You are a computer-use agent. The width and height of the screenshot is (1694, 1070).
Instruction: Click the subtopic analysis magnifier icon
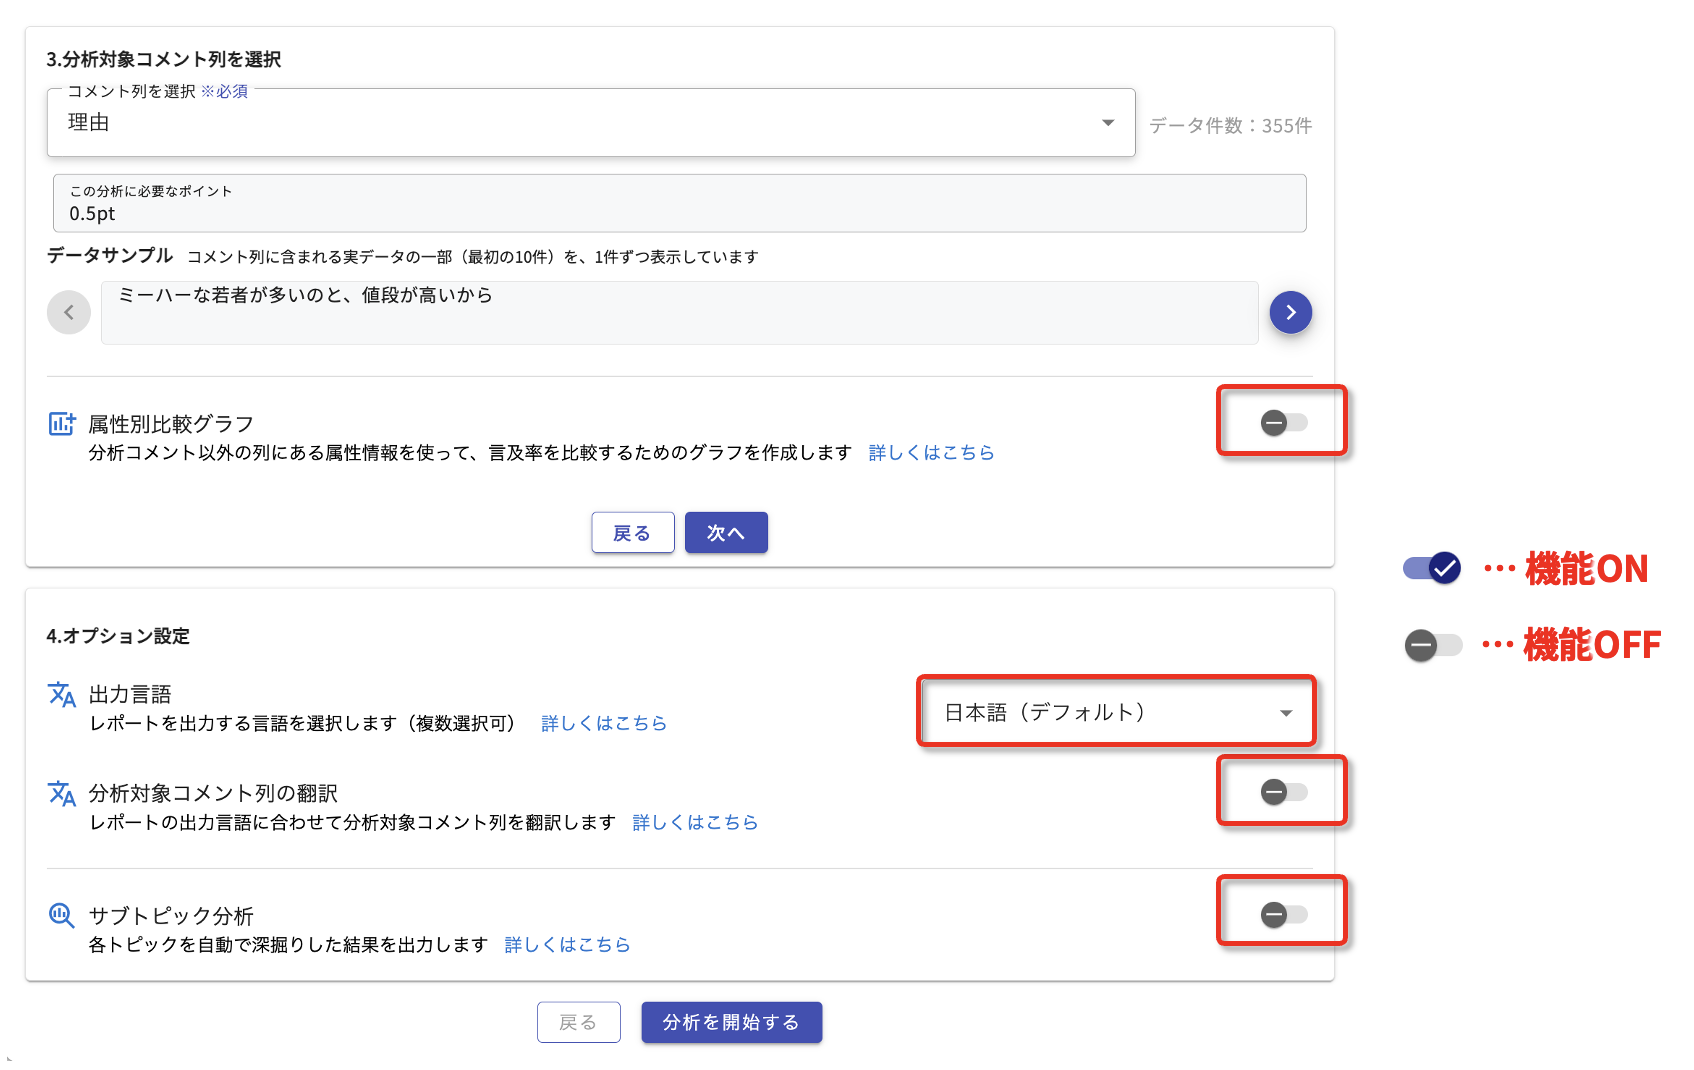click(x=62, y=915)
